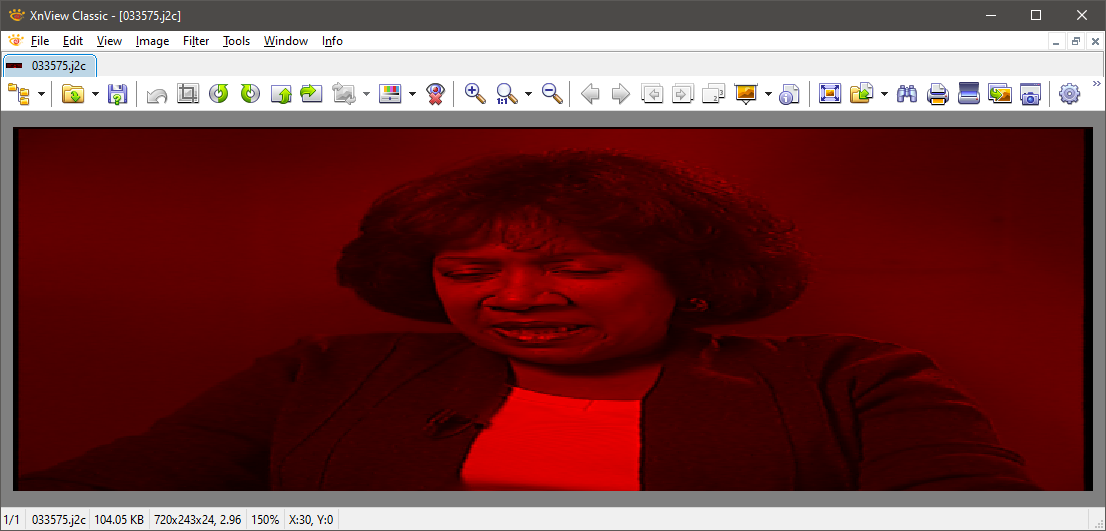Open the batch convert images icon
The height and width of the screenshot is (531, 1106).
(x=999, y=94)
